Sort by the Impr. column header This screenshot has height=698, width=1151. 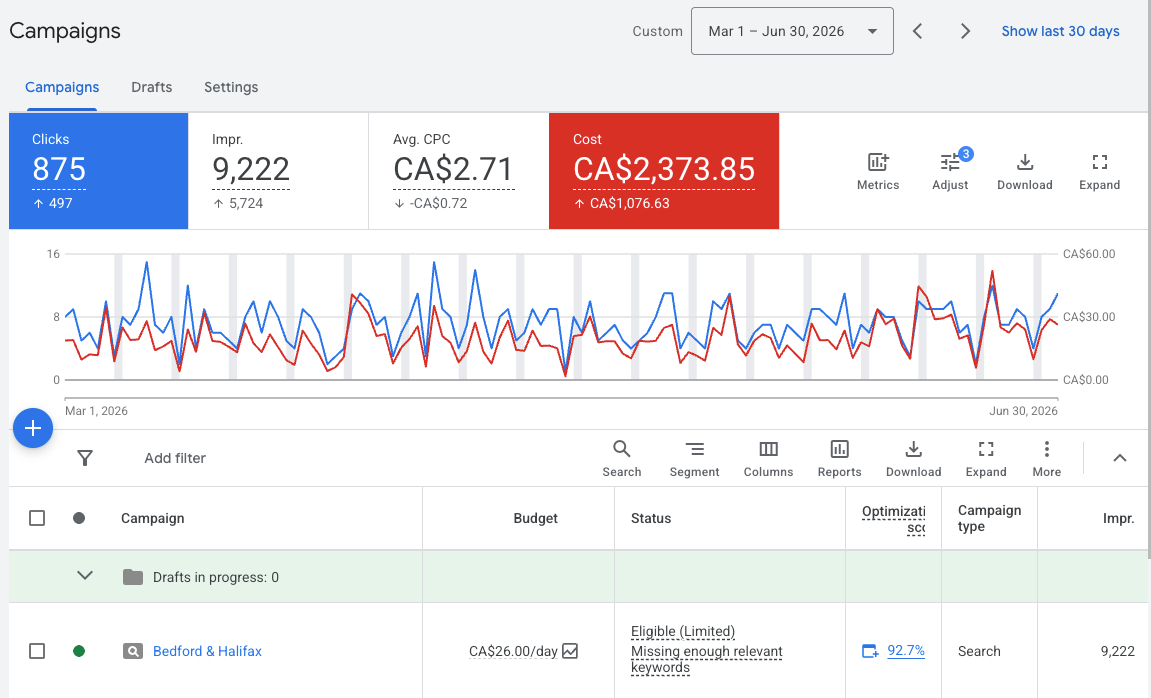pyautogui.click(x=1118, y=518)
